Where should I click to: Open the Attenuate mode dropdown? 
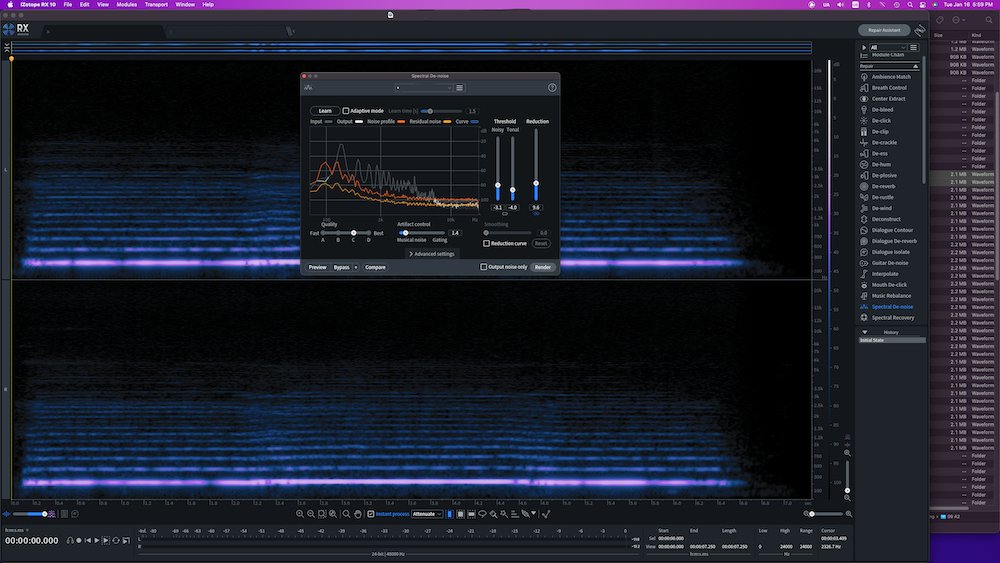click(427, 514)
